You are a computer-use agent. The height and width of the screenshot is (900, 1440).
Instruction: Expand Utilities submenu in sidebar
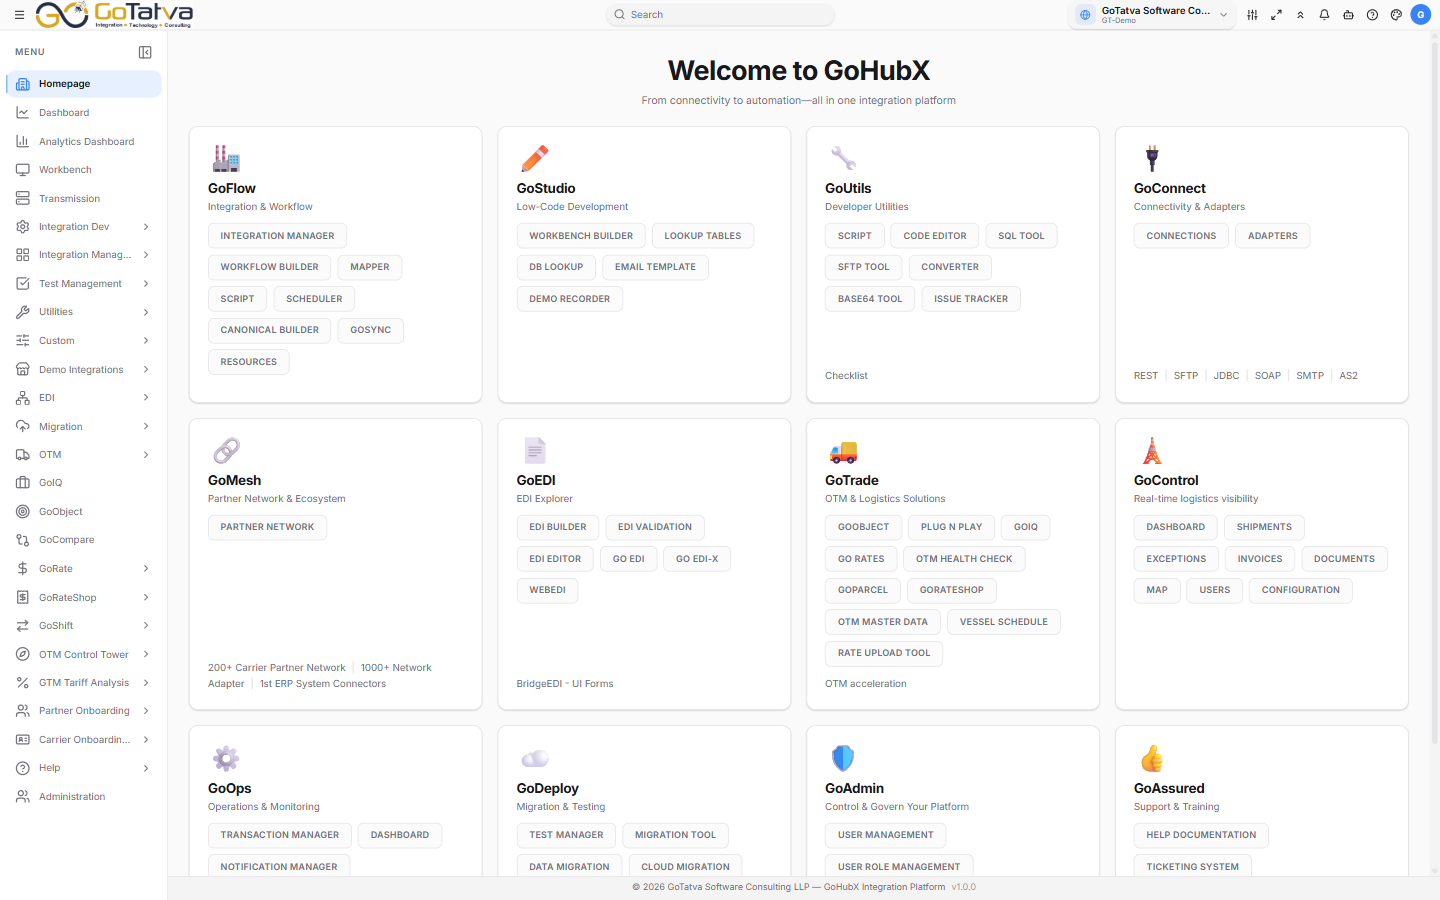tap(146, 312)
